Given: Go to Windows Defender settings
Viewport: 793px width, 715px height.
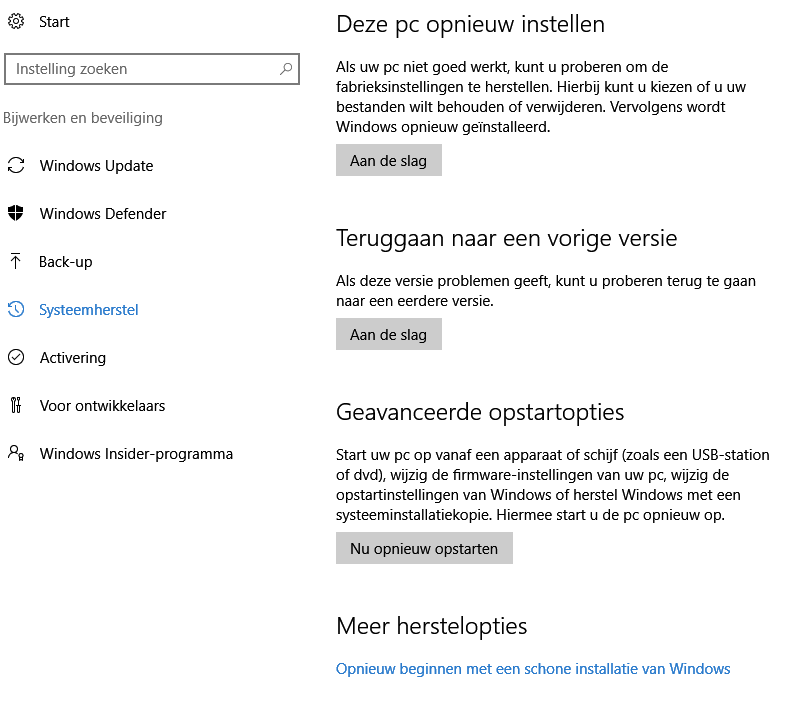Looking at the screenshot, I should (x=103, y=214).
